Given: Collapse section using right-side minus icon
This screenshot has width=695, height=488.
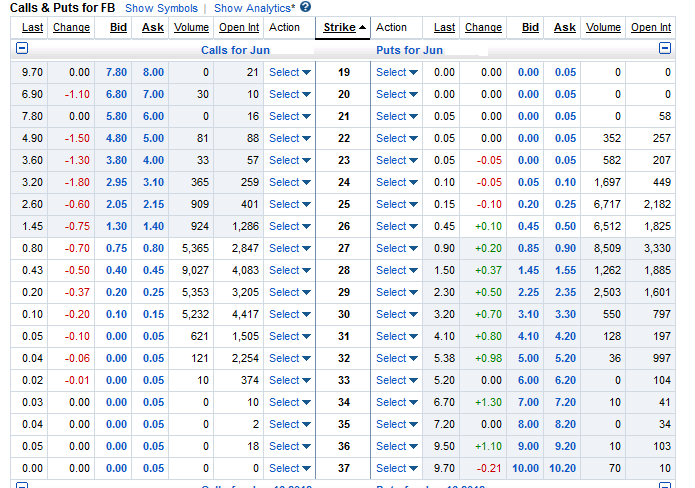Looking at the screenshot, I should [665, 48].
